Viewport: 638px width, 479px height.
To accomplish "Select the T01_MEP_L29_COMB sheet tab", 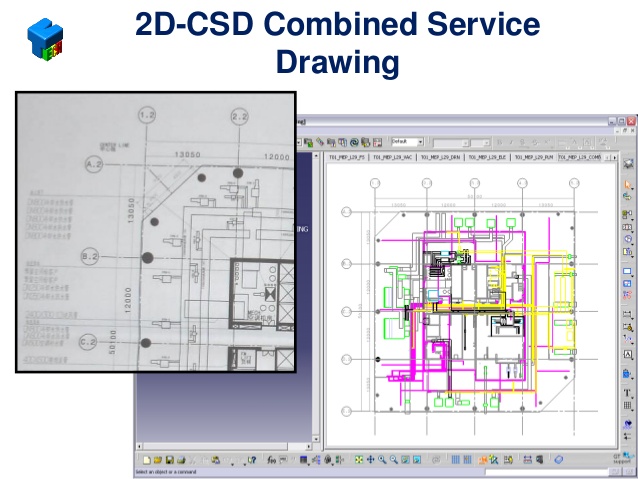I will click(579, 157).
